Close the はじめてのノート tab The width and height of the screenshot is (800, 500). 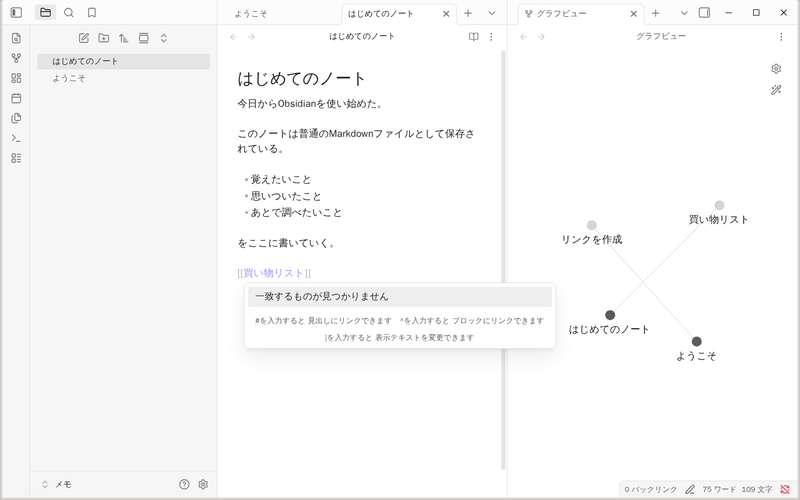pos(446,14)
